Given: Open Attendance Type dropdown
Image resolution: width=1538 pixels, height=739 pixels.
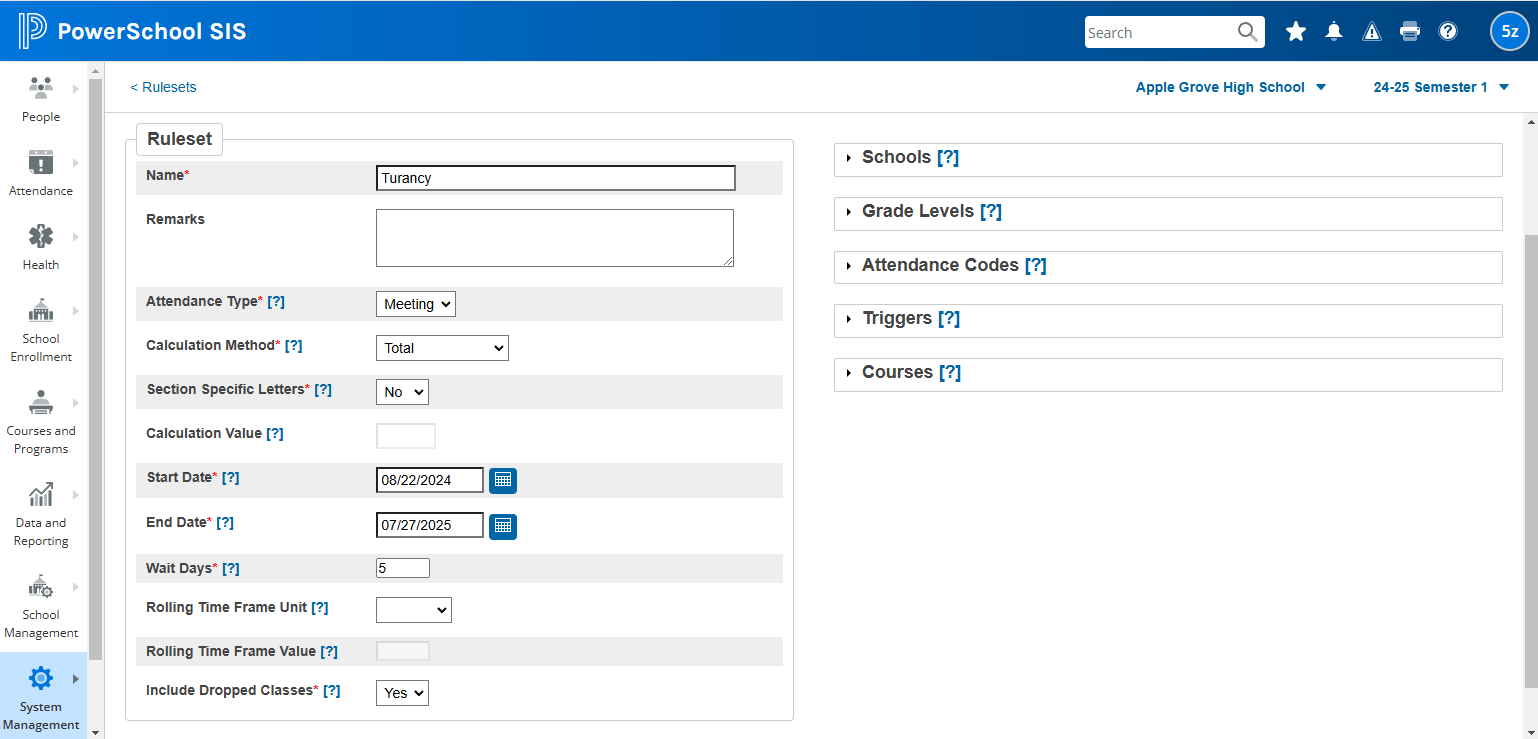Looking at the screenshot, I should pos(416,304).
